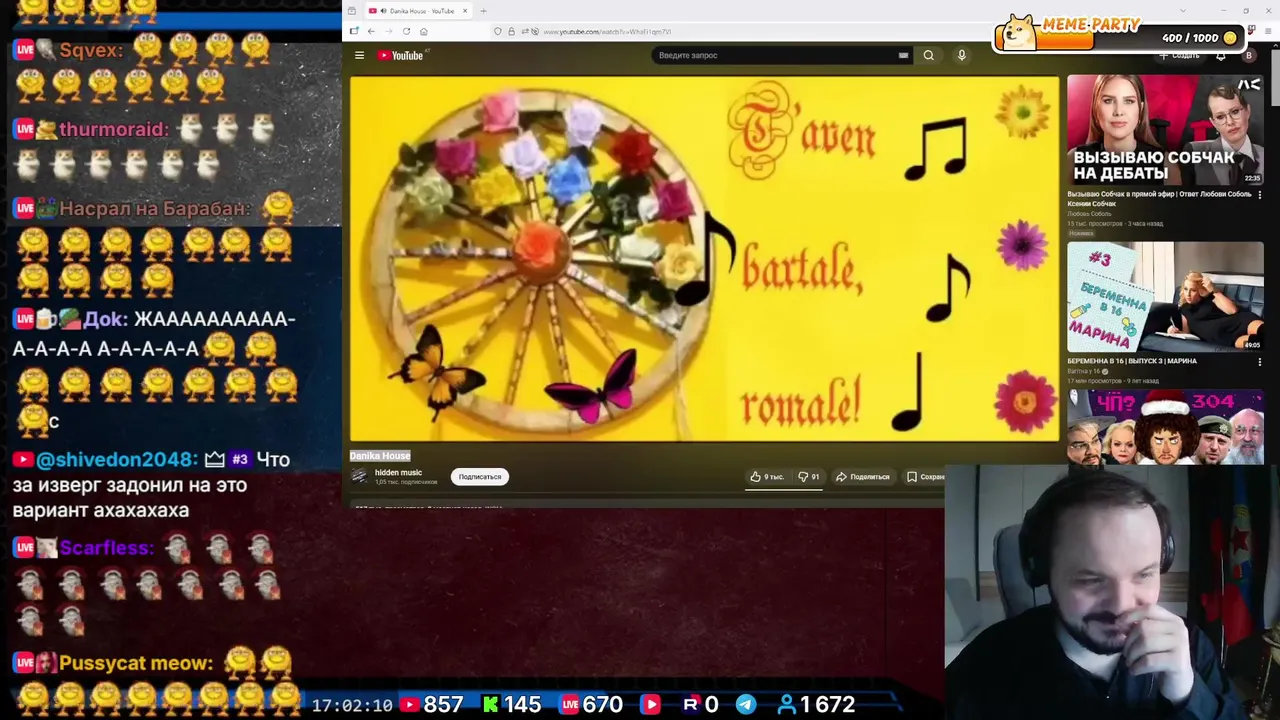Open the Беременна в 16 Марина thumbnail
Viewport: 1280px width, 720px height.
click(x=1165, y=297)
